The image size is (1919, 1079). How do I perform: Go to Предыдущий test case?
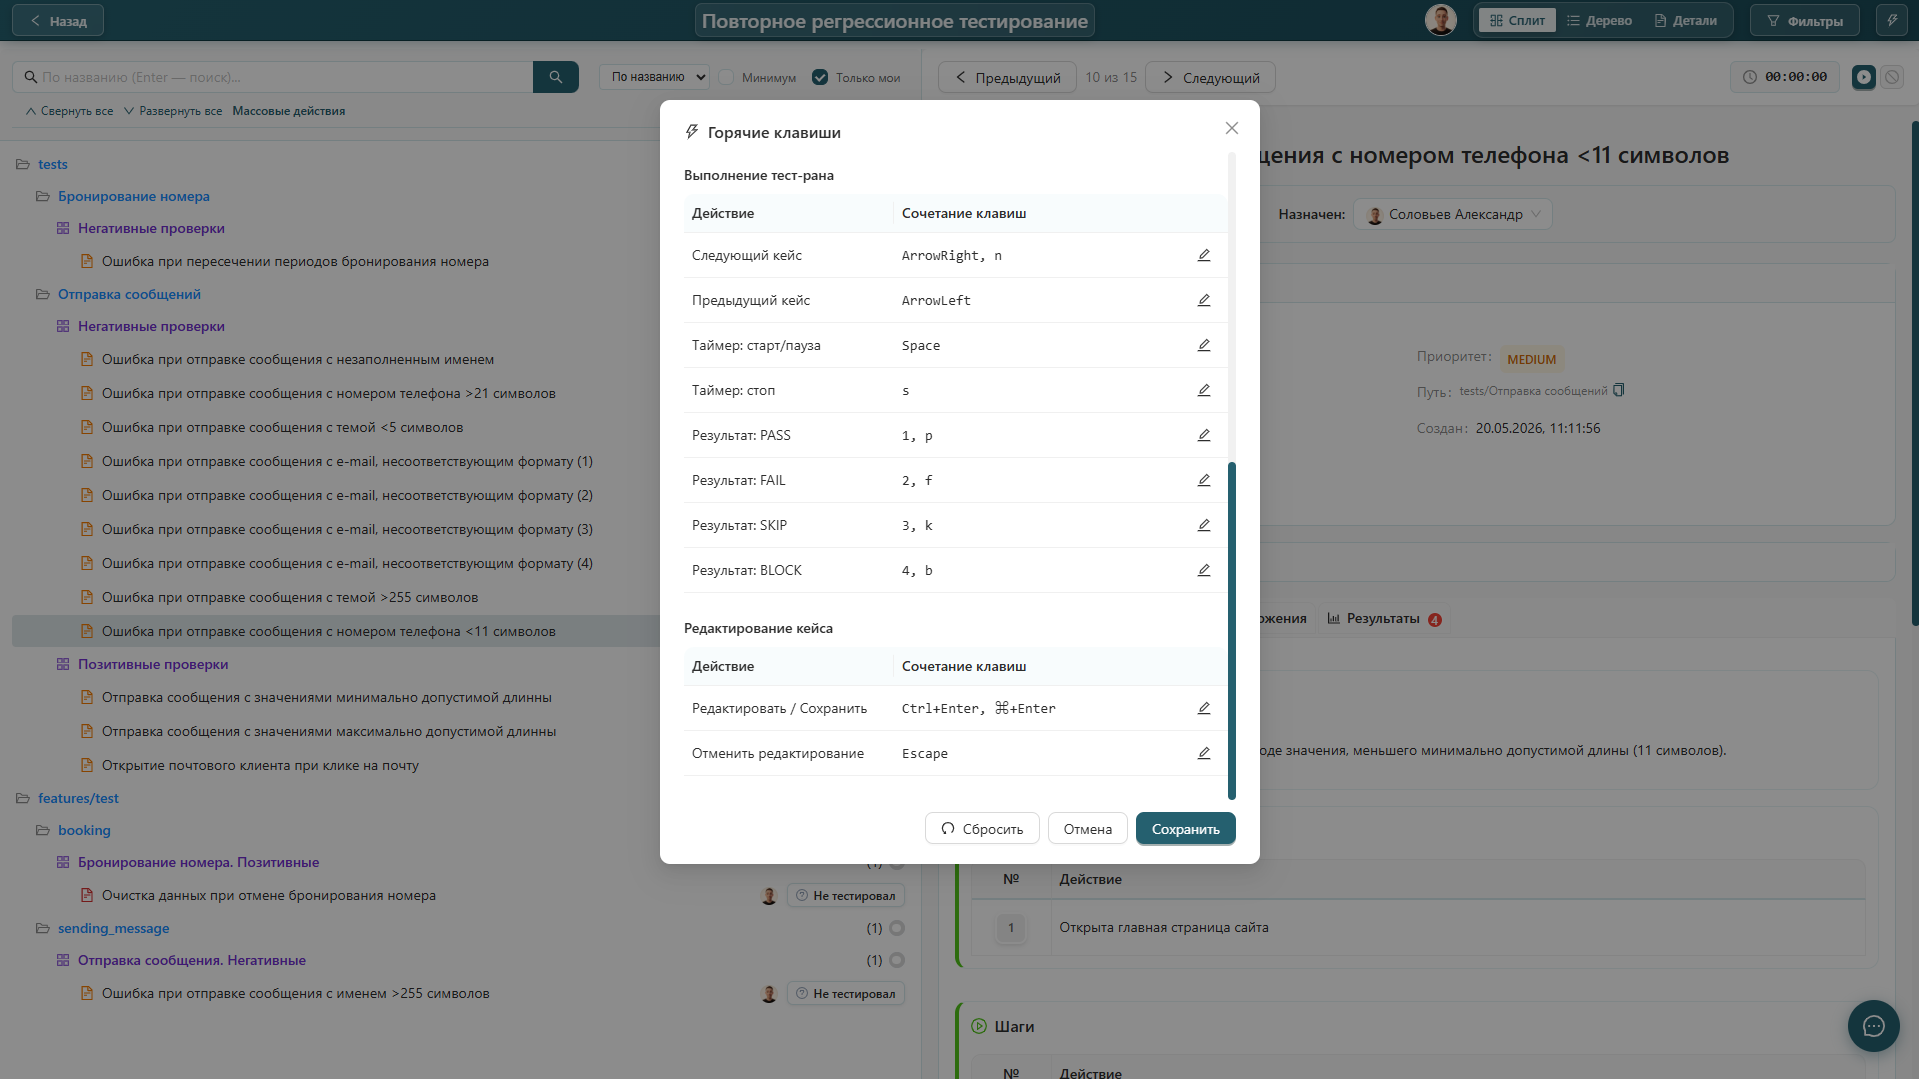1007,77
